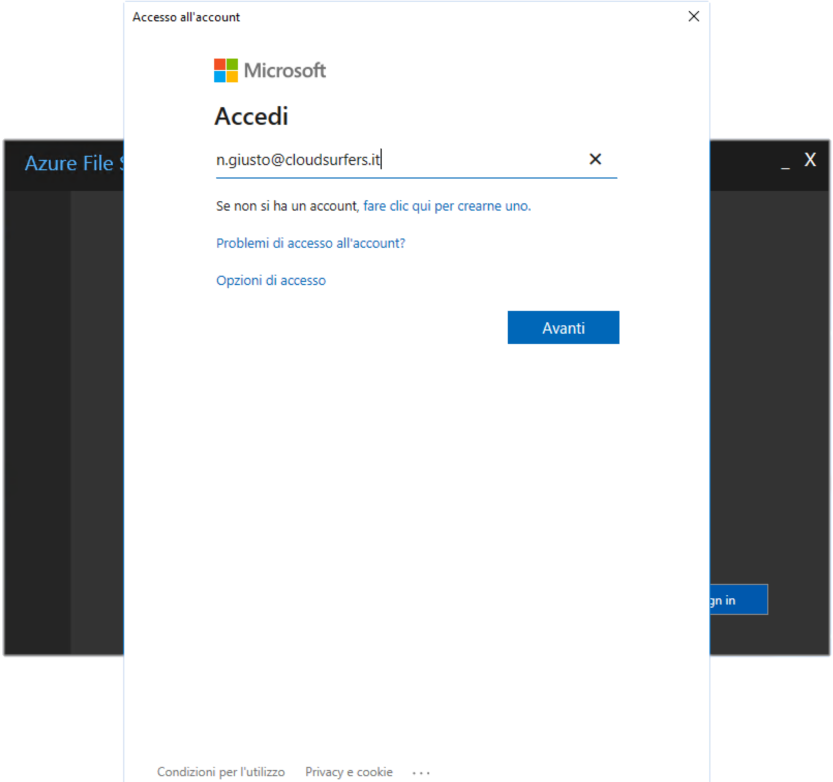Click the 'Accesso all'account' title text
Viewport: 833px width, 782px height.
click(186, 17)
